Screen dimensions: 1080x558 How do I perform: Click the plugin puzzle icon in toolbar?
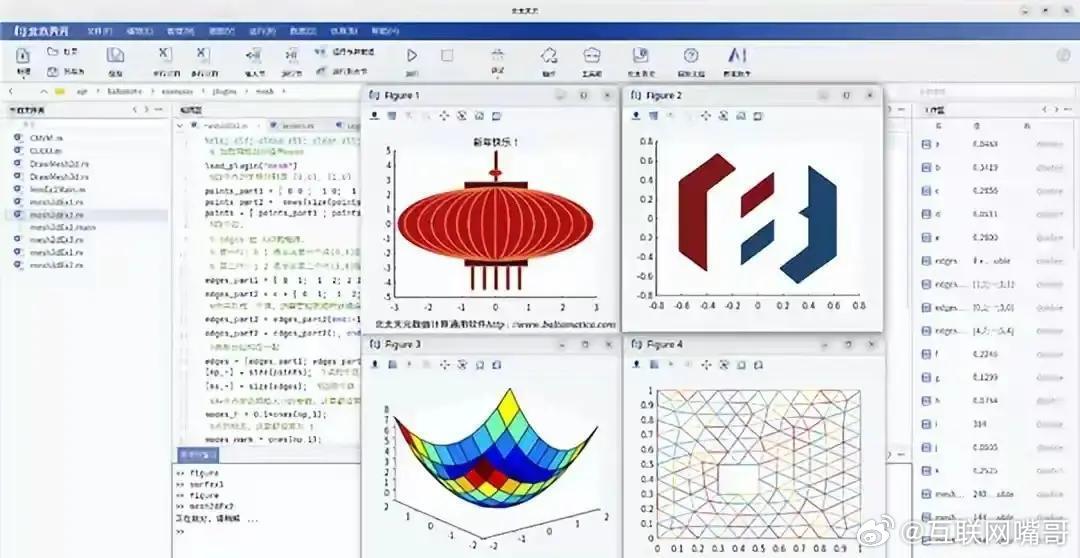point(549,55)
